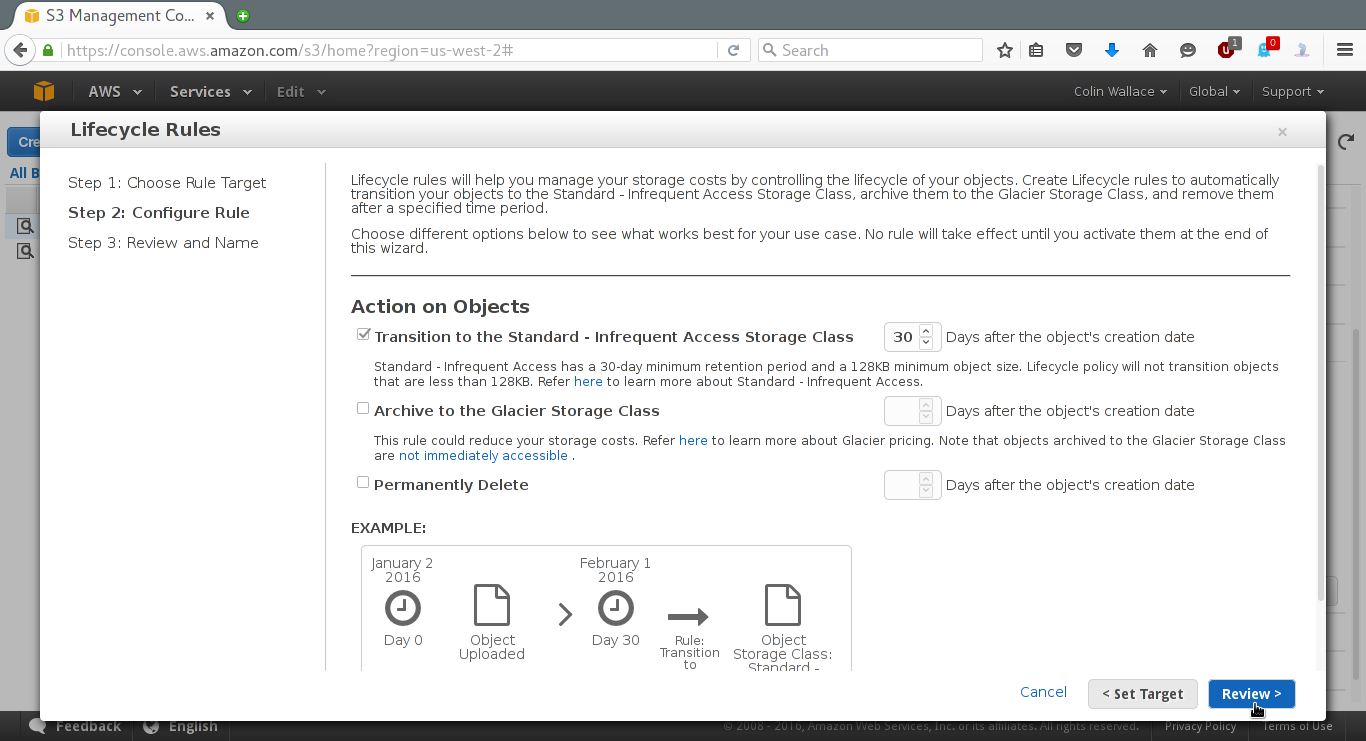Click the Day 0 clock icon in example
Image resolution: width=1366 pixels, height=741 pixels.
(x=403, y=608)
